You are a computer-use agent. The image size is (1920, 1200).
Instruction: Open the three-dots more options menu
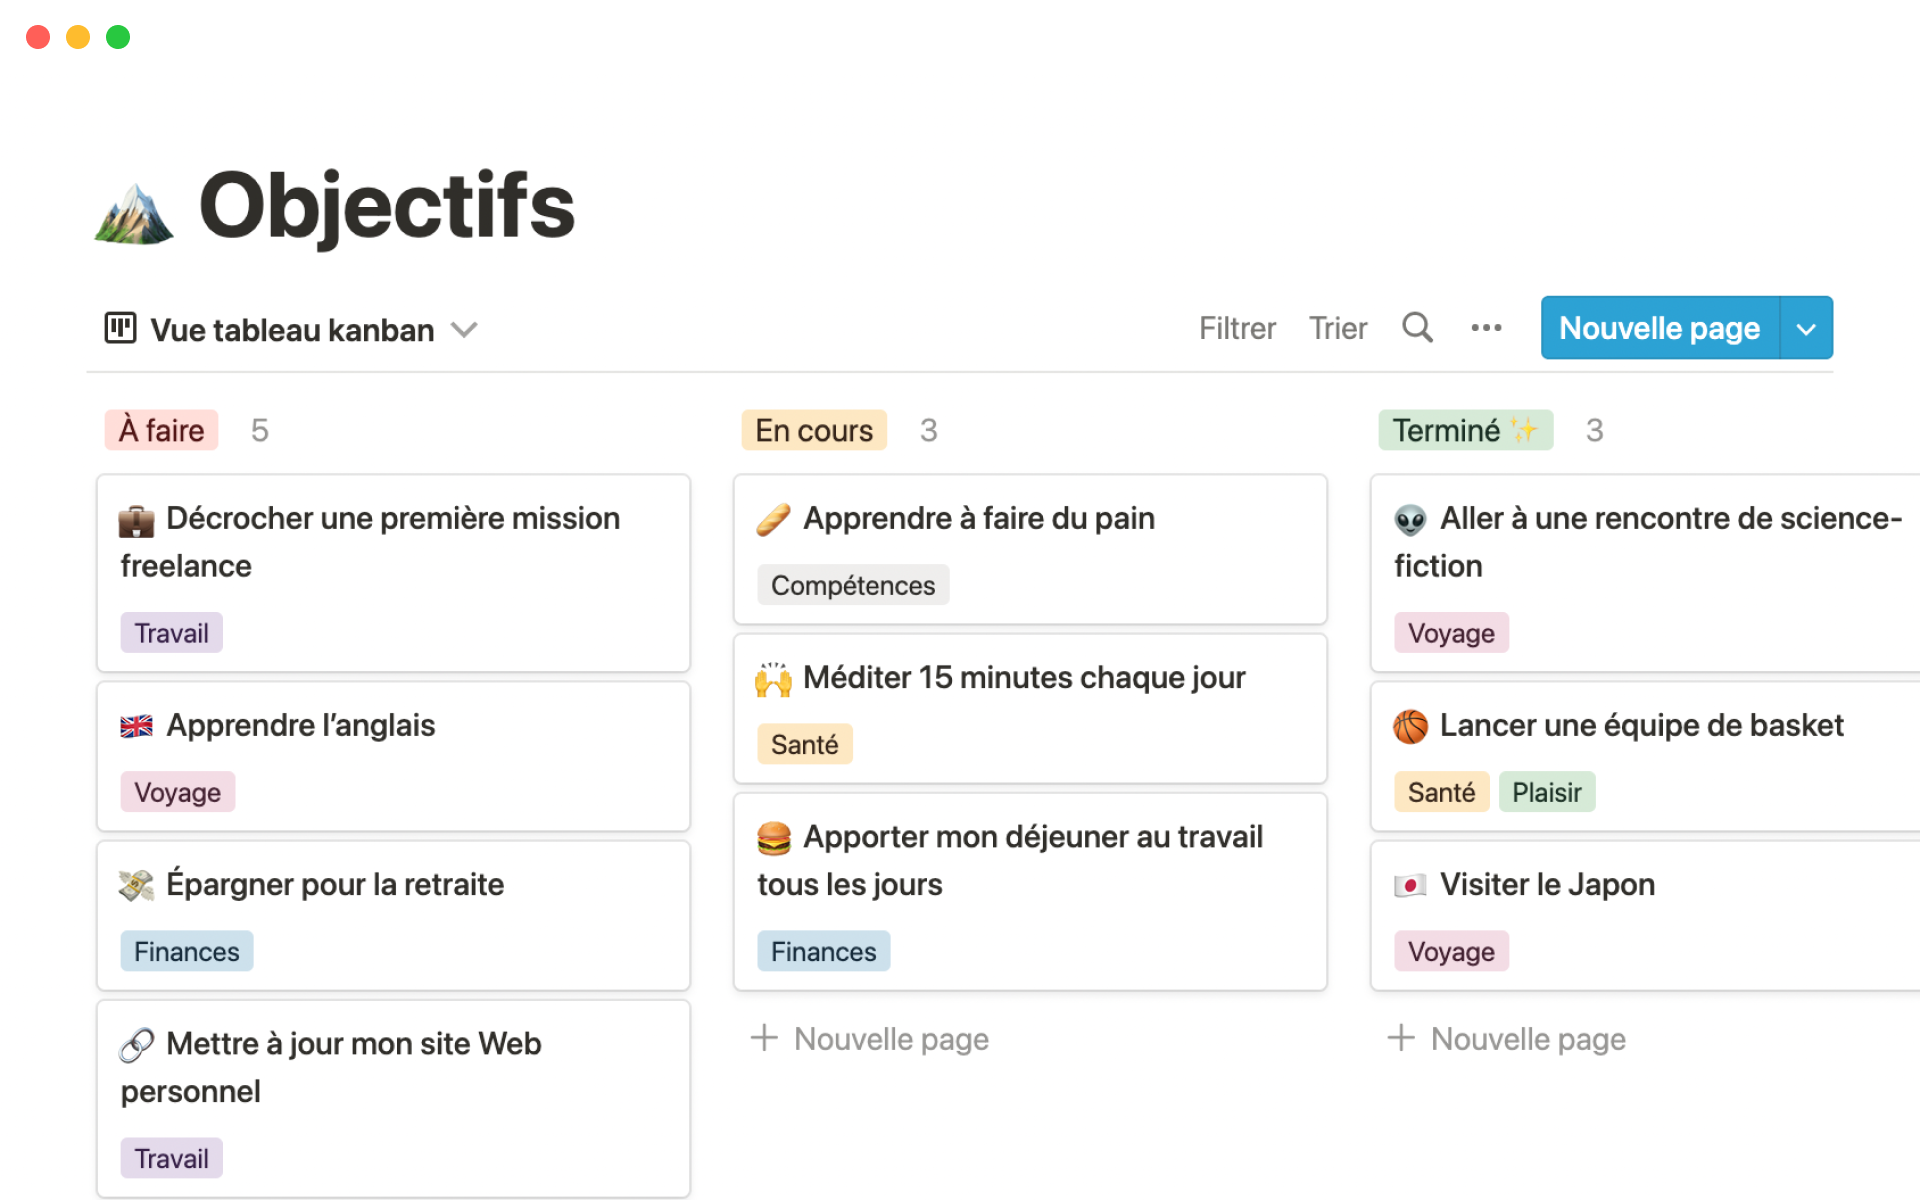[x=1486, y=328]
